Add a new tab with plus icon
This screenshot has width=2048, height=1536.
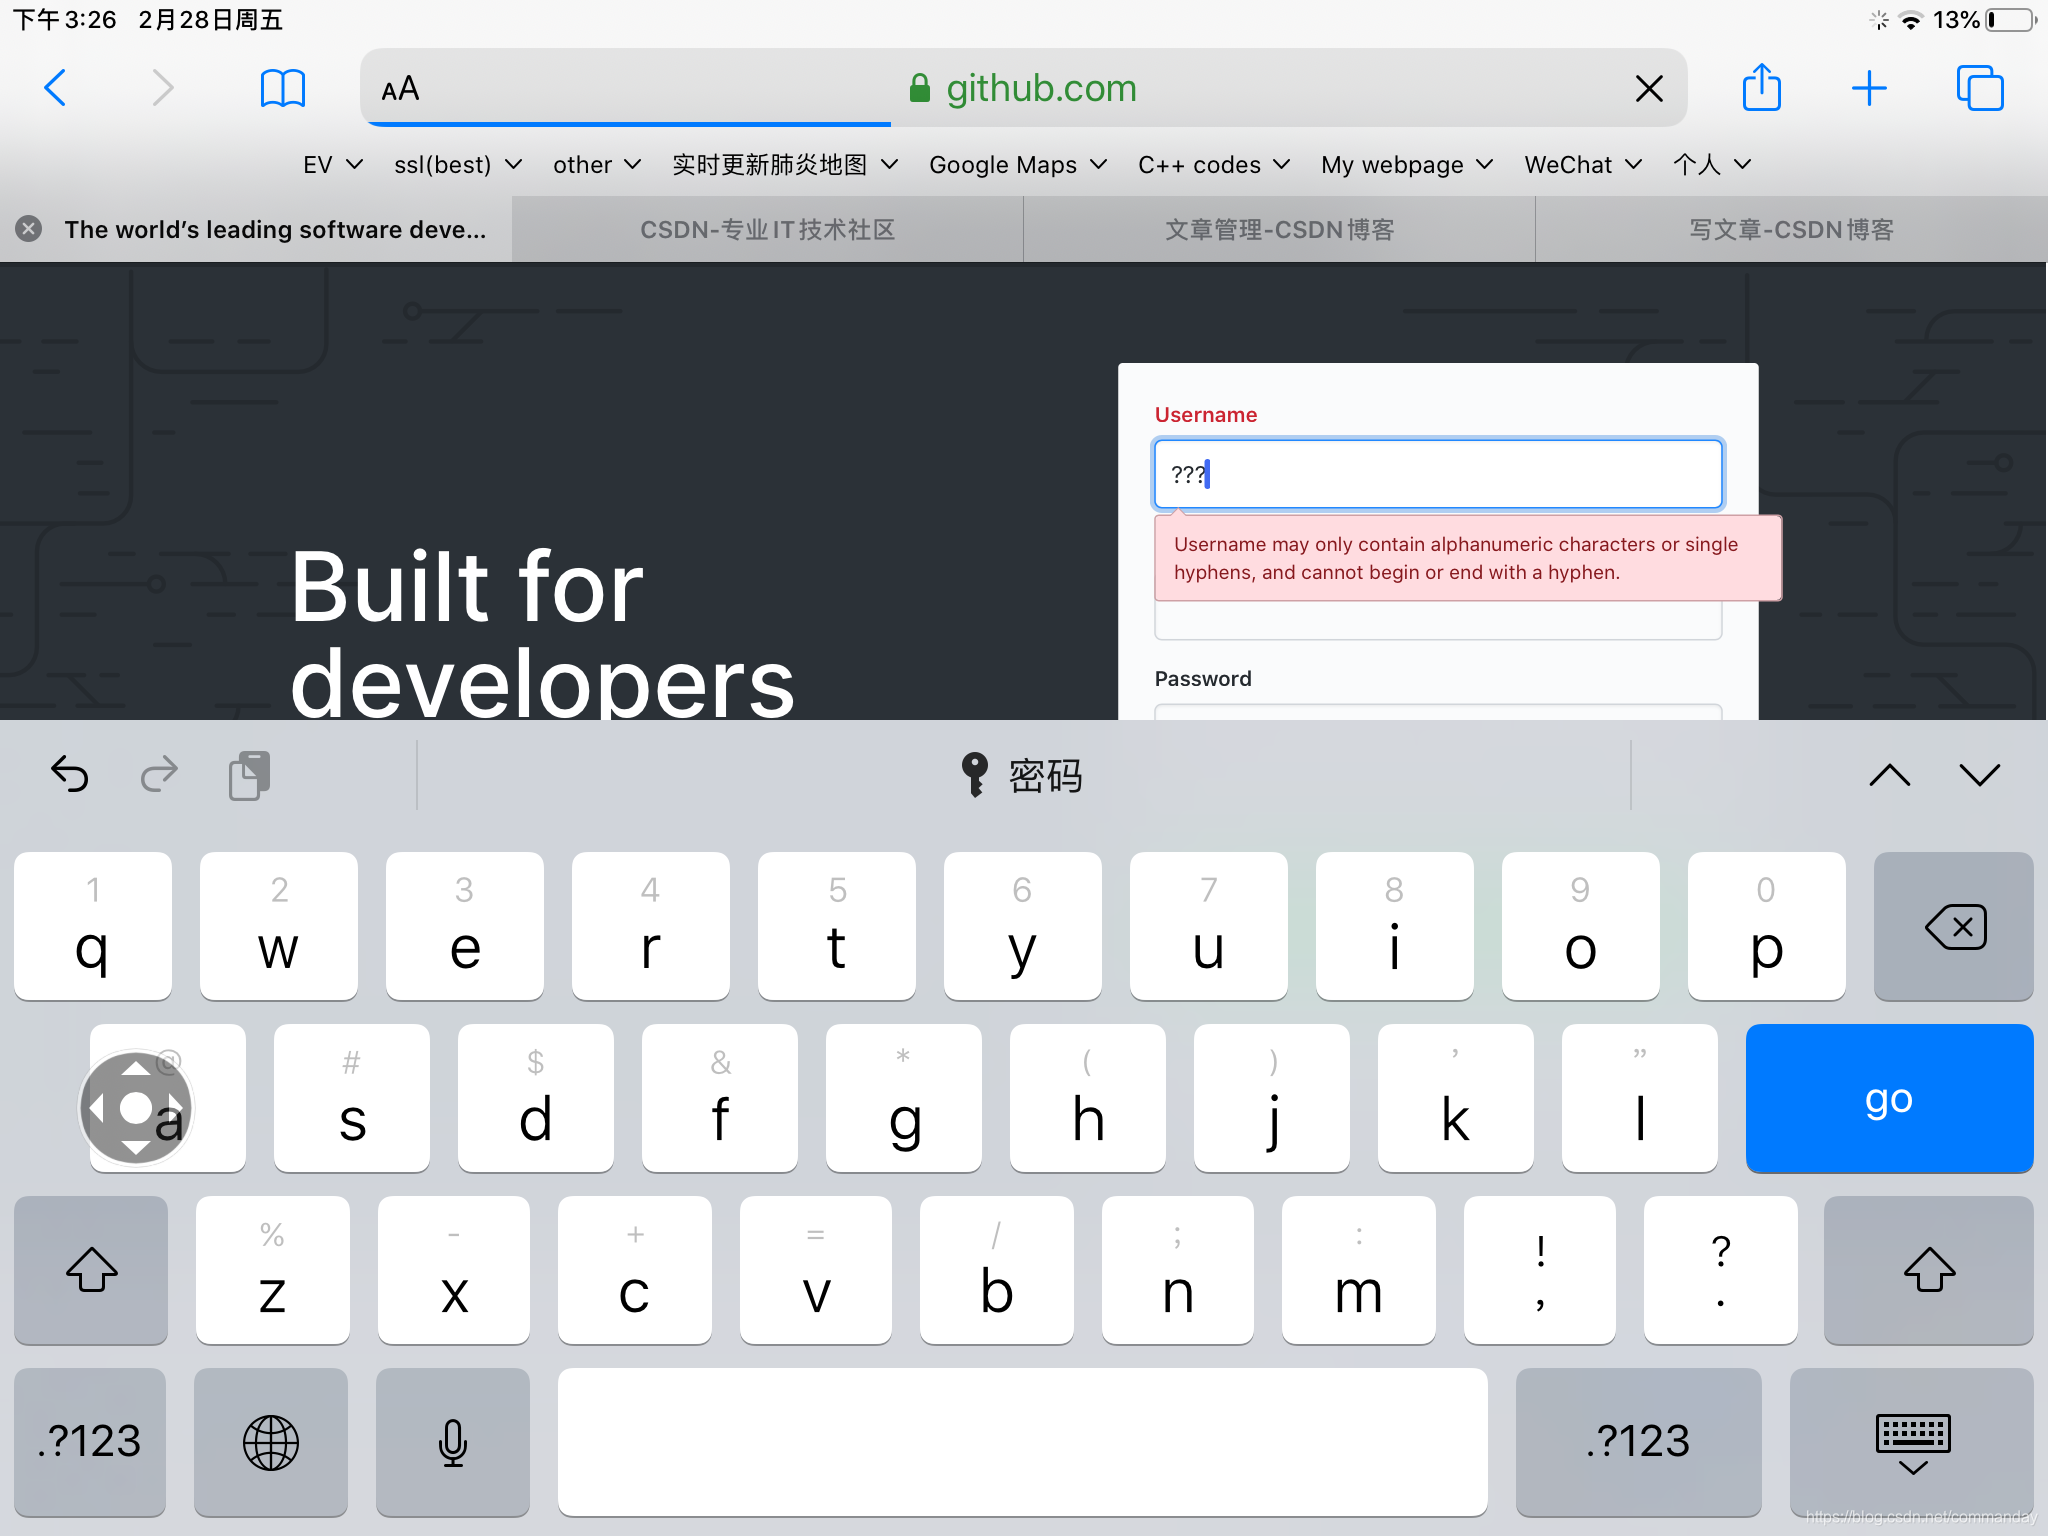coord(1869,88)
